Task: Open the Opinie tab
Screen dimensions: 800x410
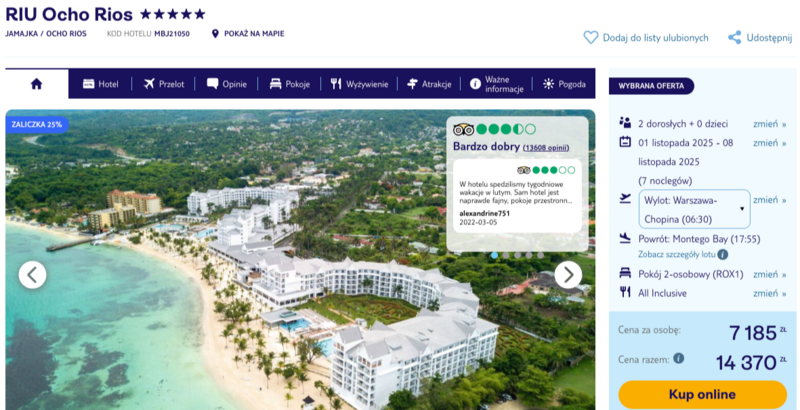Action: (x=227, y=84)
